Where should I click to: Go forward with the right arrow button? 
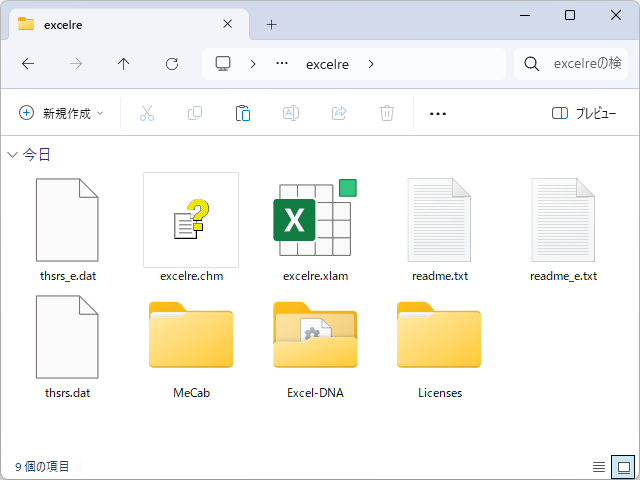click(76, 64)
